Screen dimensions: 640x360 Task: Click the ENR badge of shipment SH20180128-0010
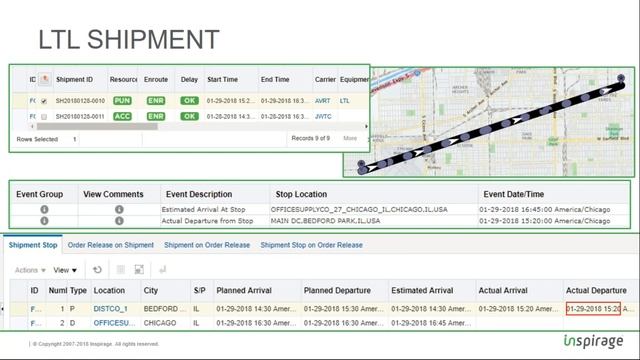pyautogui.click(x=156, y=100)
